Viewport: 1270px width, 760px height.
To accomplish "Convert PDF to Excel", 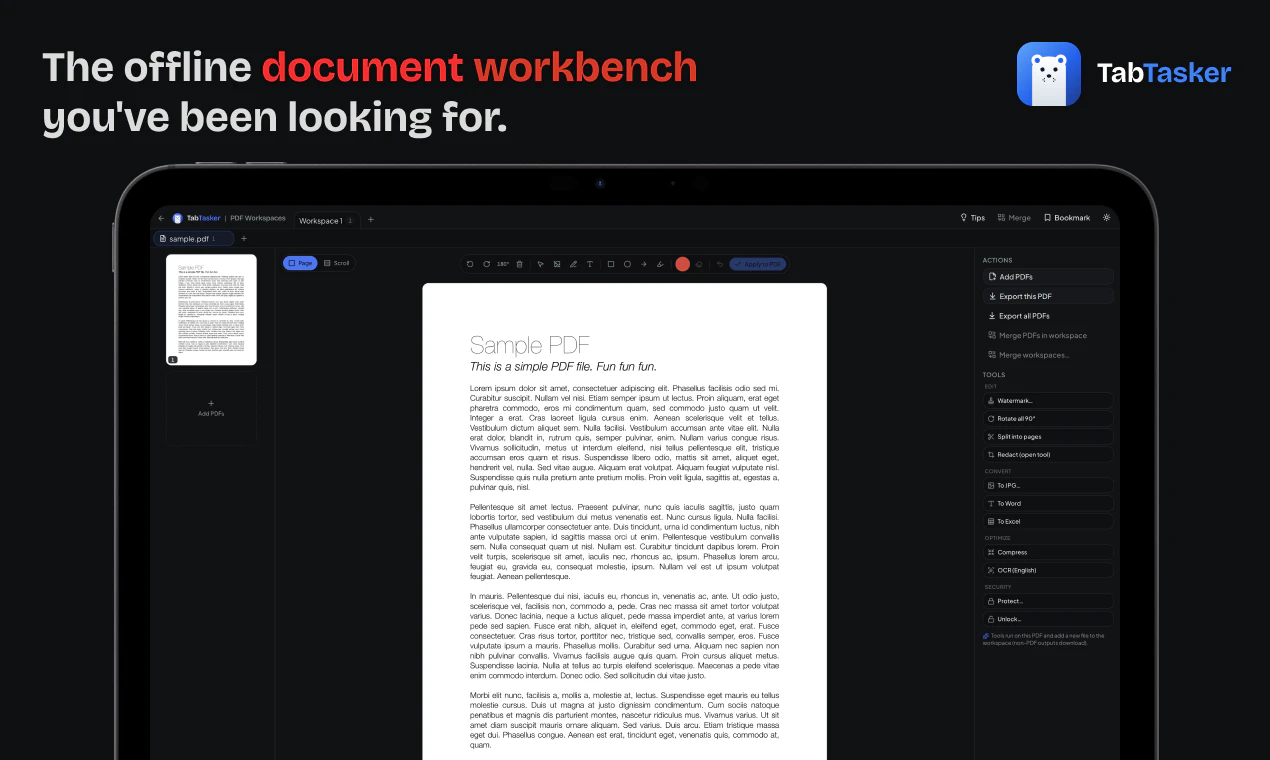I will pos(1048,521).
